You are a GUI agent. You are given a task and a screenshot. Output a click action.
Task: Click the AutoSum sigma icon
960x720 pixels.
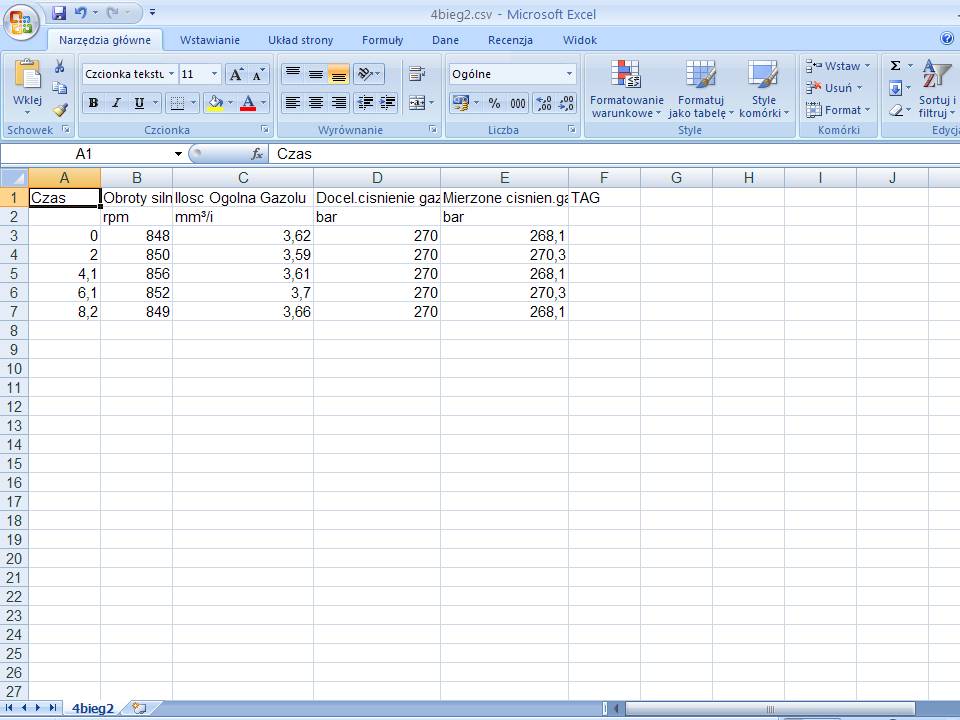pyautogui.click(x=895, y=66)
